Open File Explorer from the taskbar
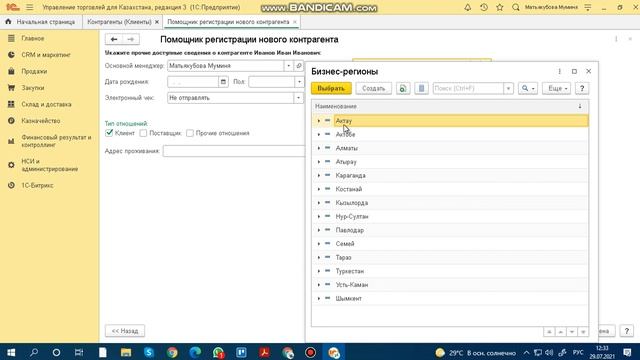This screenshot has height=360, width=640. (126, 352)
